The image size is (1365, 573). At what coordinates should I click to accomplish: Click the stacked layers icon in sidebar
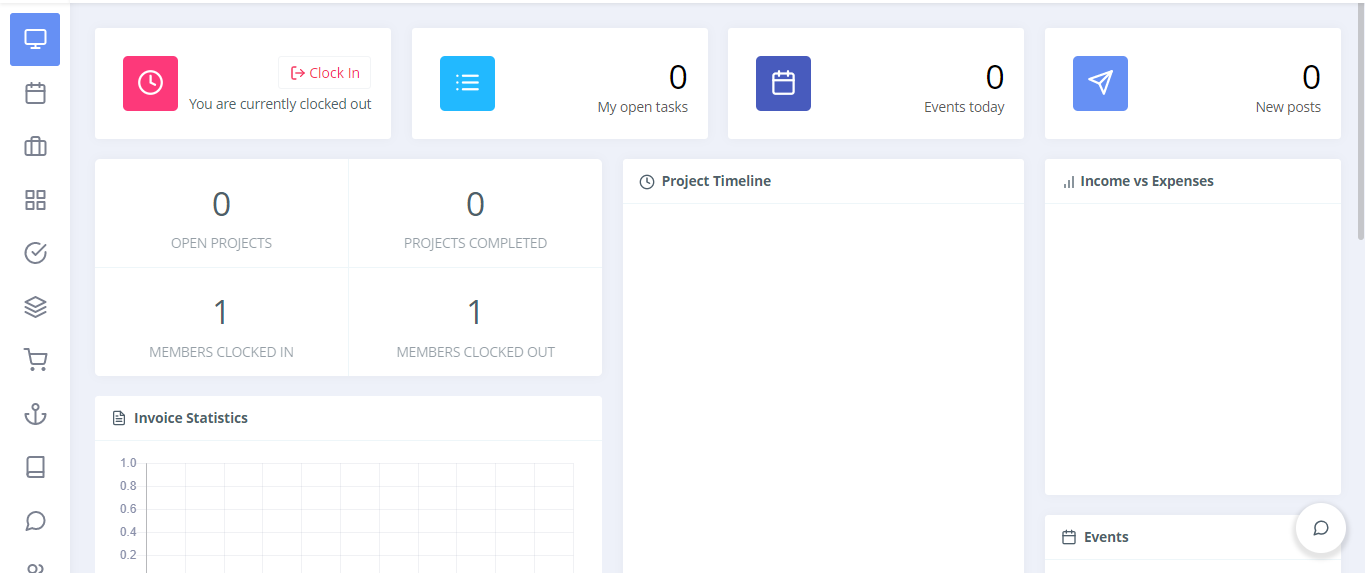point(35,307)
